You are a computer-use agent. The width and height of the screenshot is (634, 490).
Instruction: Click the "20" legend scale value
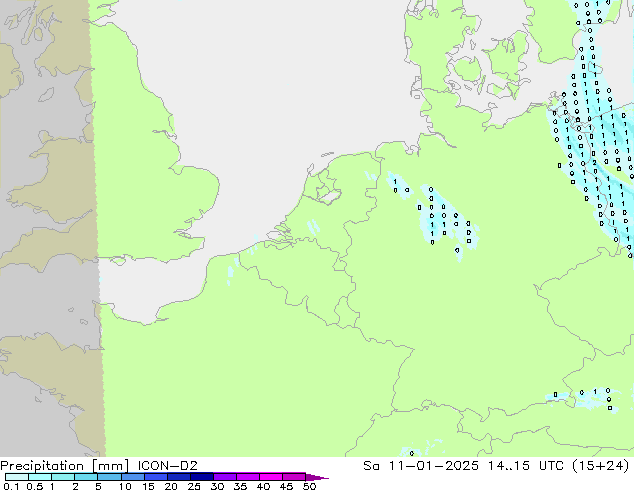click(171, 486)
